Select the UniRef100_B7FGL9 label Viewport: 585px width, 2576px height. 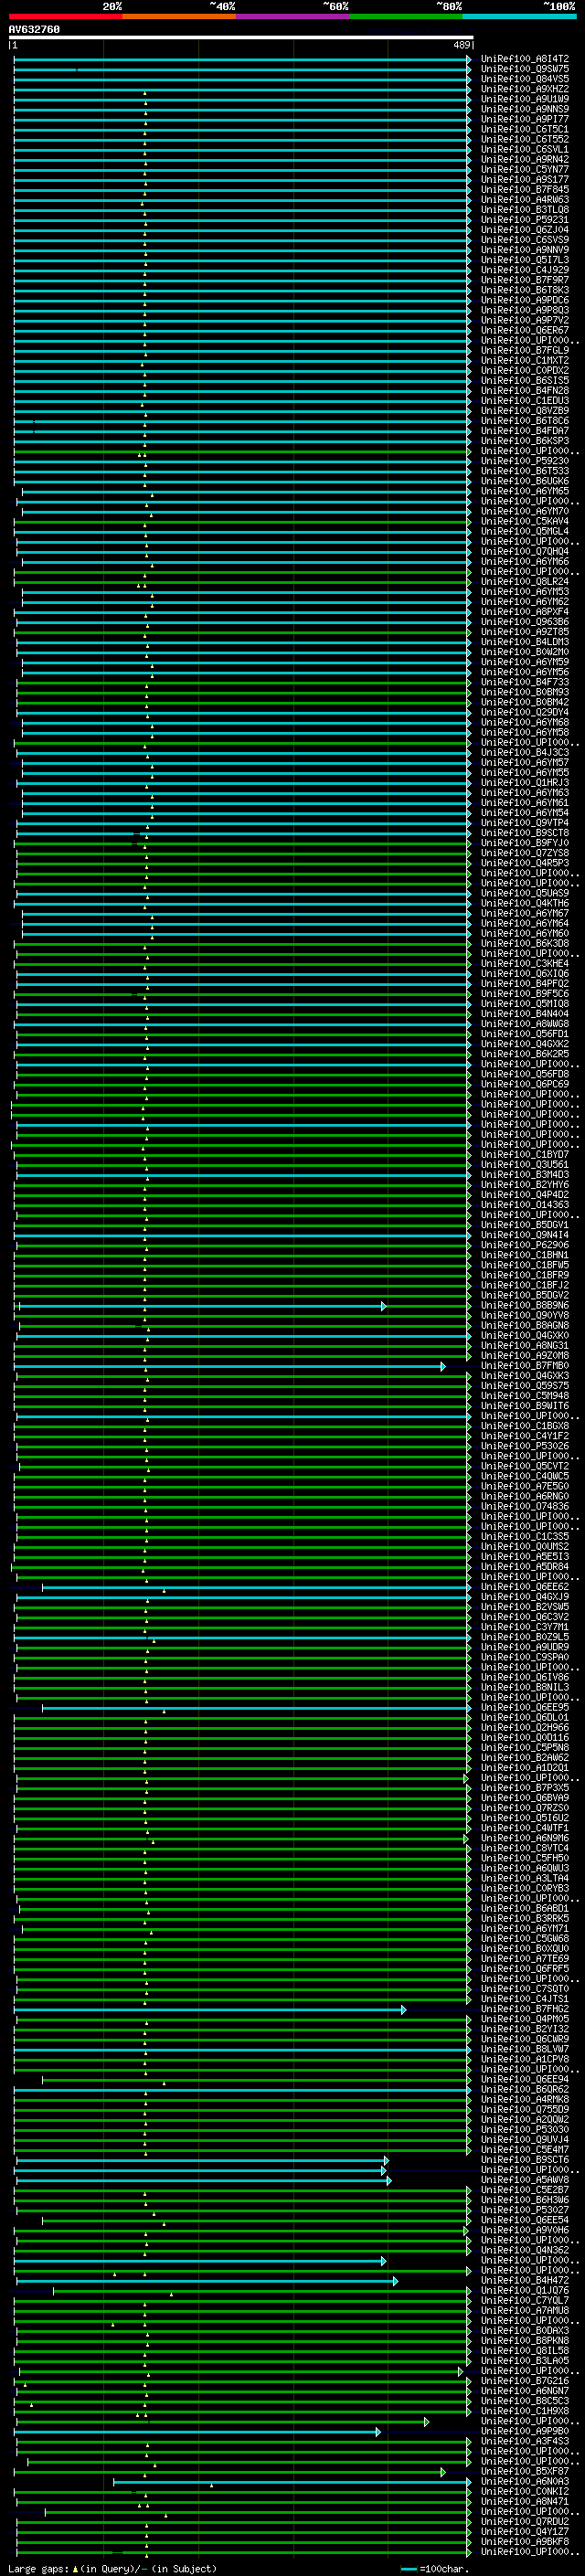pos(524,350)
